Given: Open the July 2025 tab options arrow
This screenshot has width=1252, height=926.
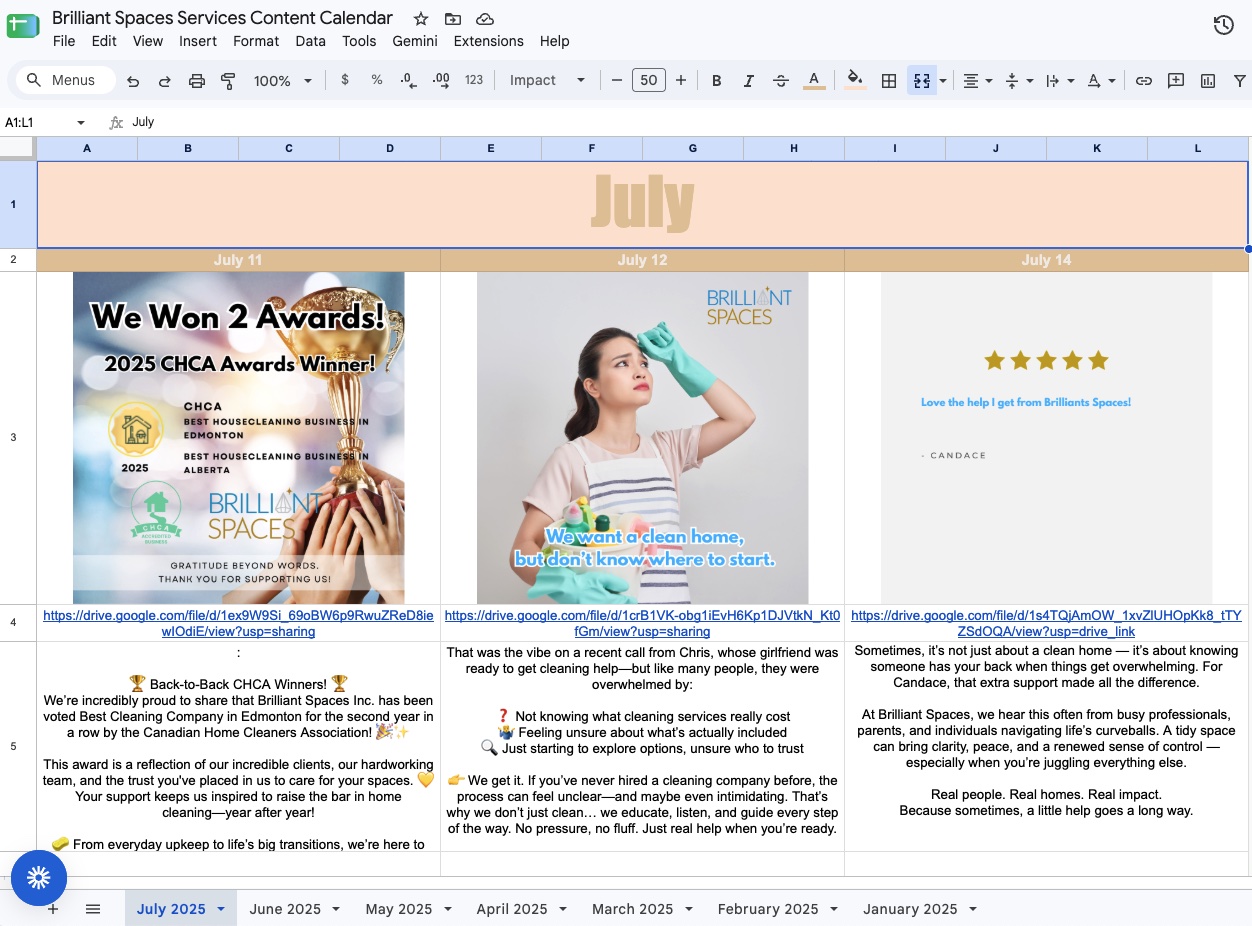Looking at the screenshot, I should pos(221,909).
